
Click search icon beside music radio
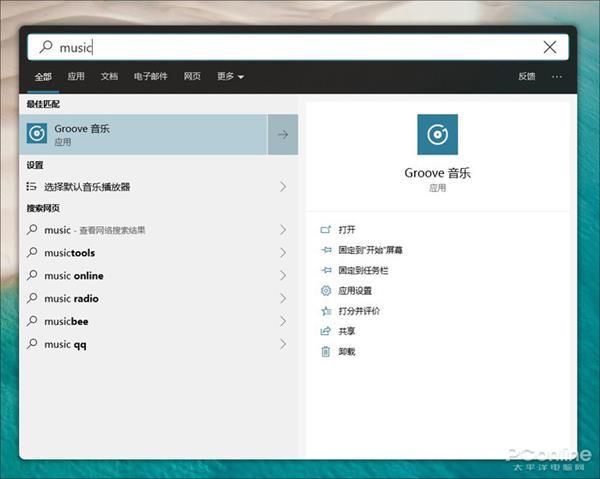33,298
